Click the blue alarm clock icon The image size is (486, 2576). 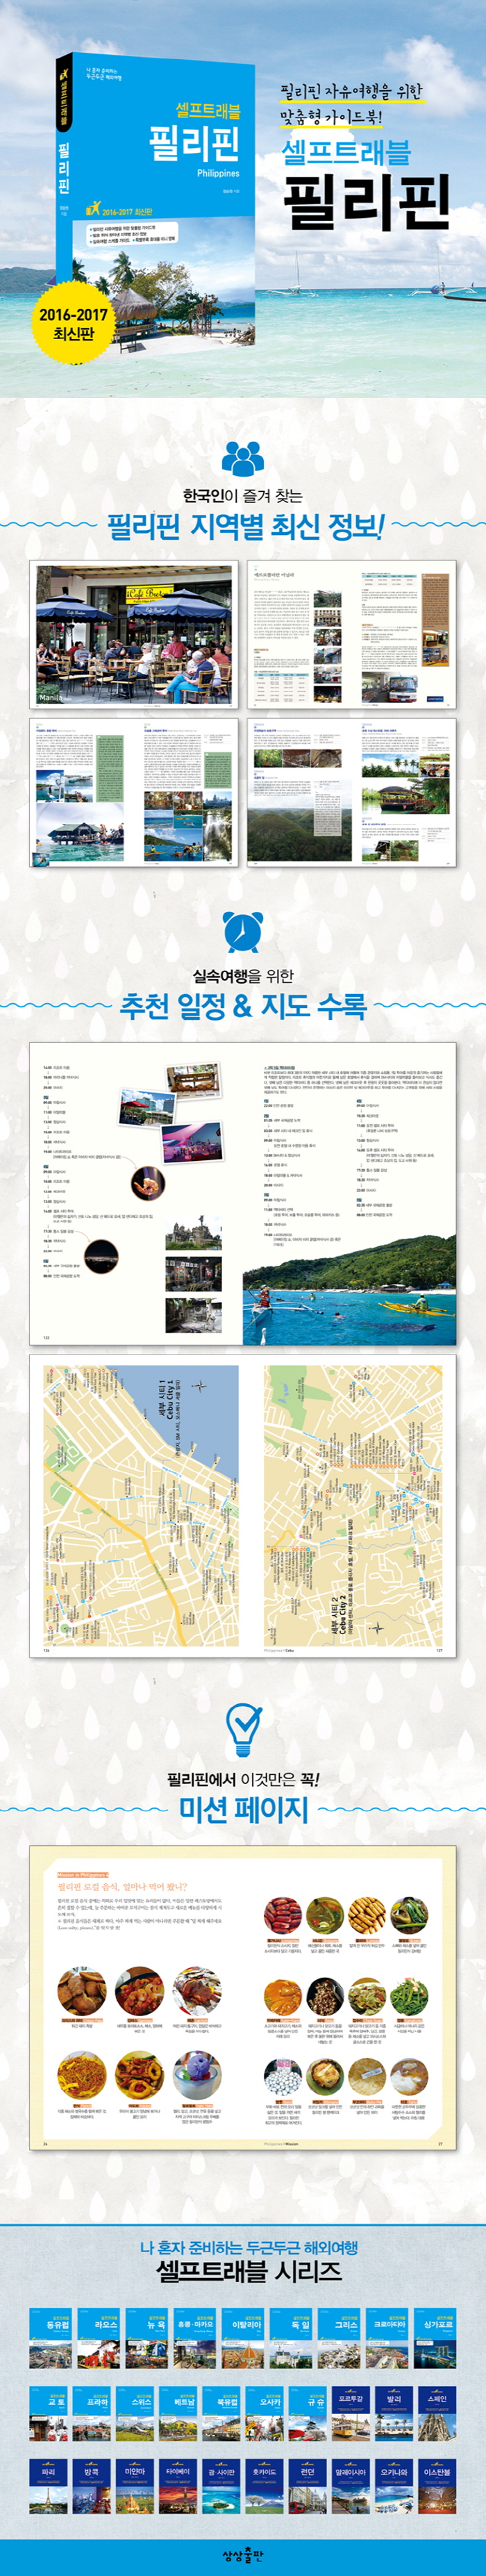pyautogui.click(x=242, y=932)
